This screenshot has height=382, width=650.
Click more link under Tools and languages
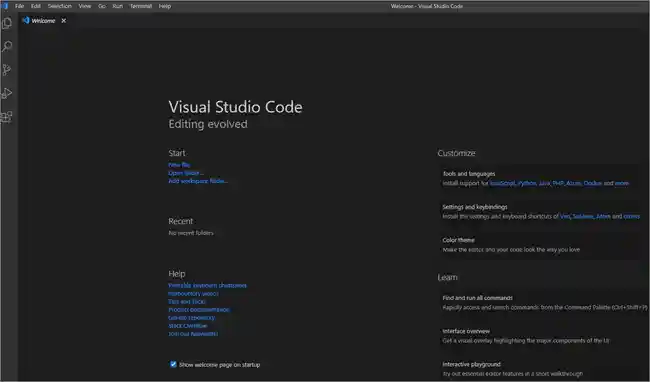click(x=621, y=183)
